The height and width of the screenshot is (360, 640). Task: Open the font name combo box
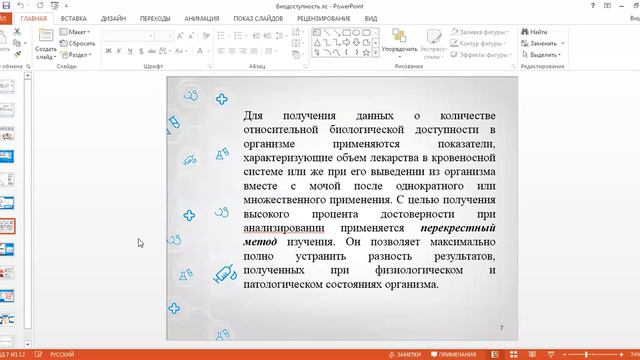[x=128, y=36]
